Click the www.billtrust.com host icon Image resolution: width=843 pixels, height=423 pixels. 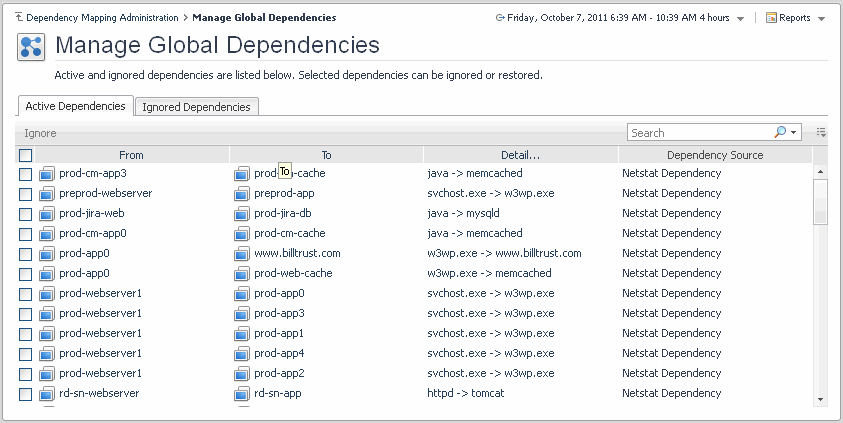click(x=241, y=254)
